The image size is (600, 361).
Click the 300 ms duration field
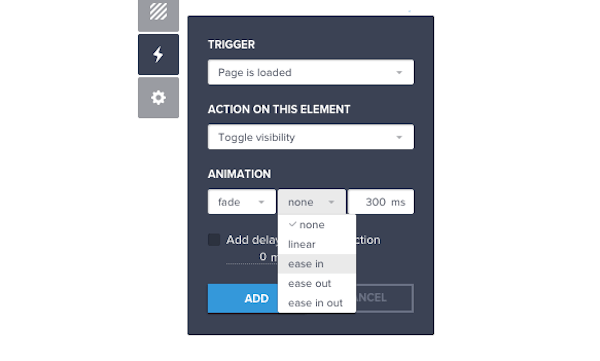click(x=381, y=201)
